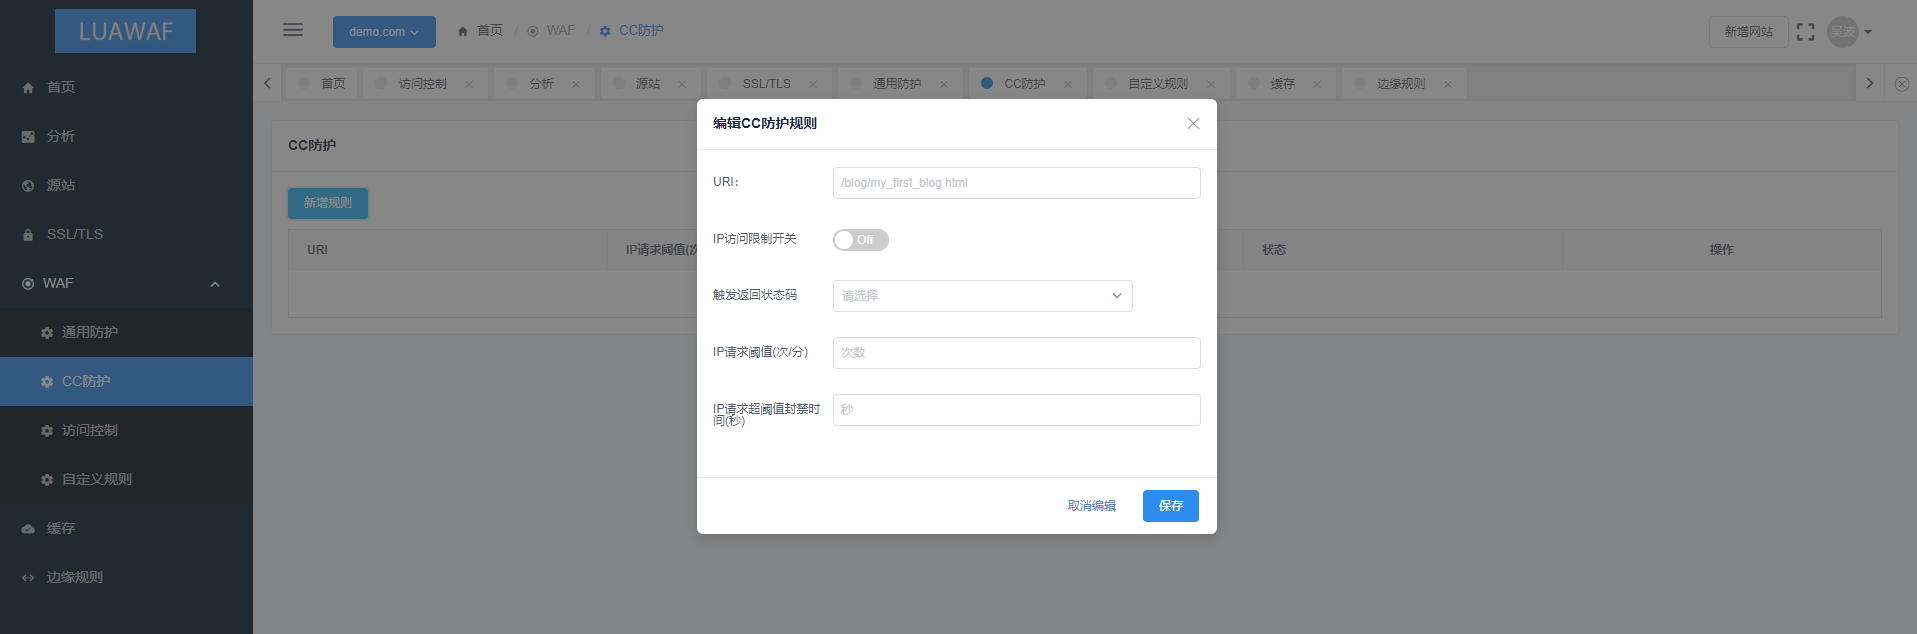Close the 分析 tab
1917x634 pixels.
click(576, 84)
